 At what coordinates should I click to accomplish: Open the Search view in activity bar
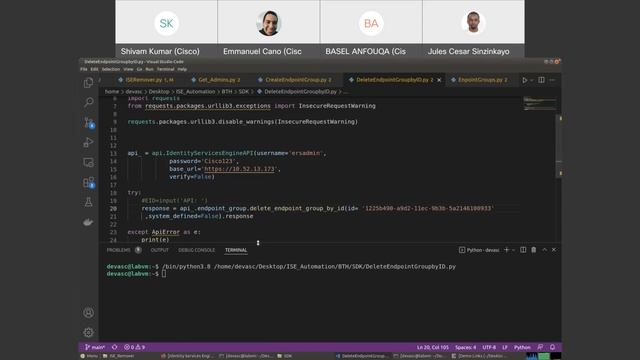coord(88,102)
